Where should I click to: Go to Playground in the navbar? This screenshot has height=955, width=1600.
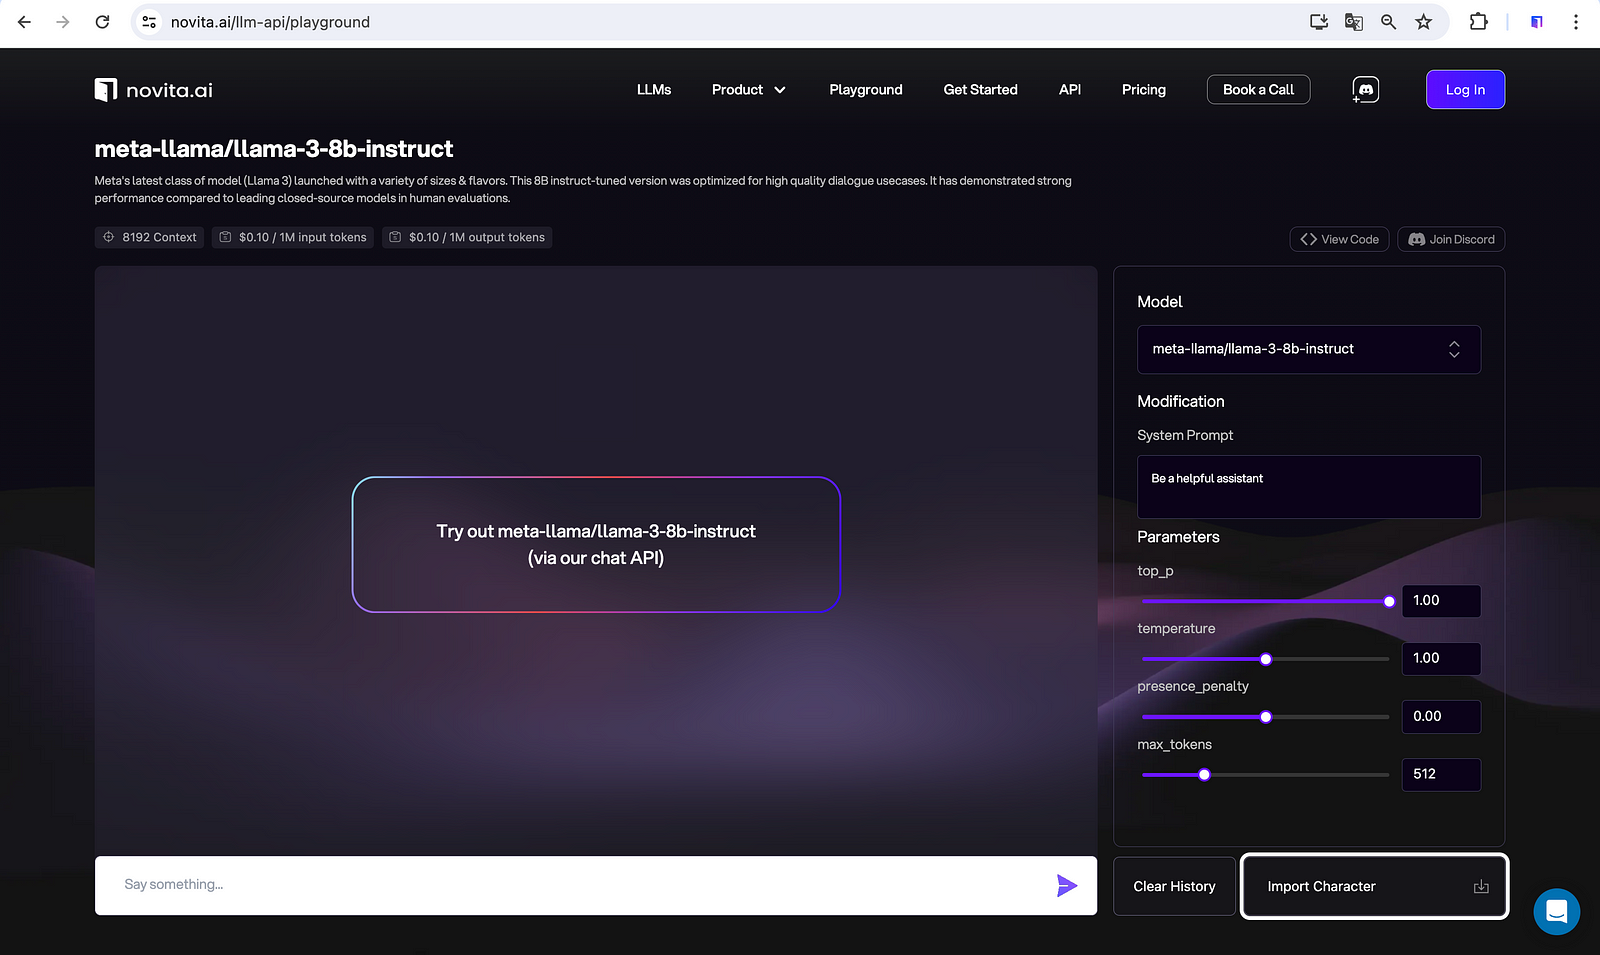pyautogui.click(x=866, y=90)
